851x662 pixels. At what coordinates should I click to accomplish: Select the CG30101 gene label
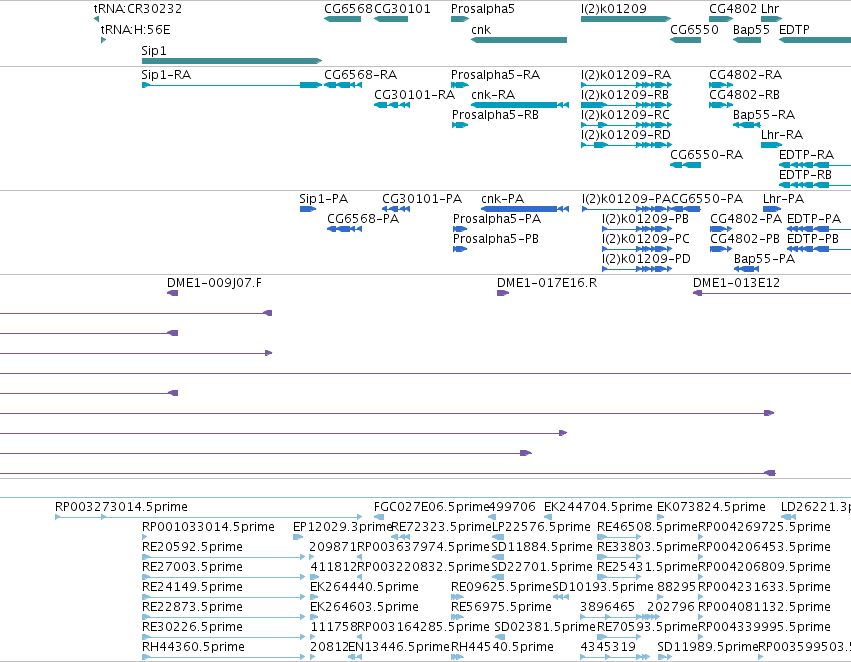(x=402, y=9)
